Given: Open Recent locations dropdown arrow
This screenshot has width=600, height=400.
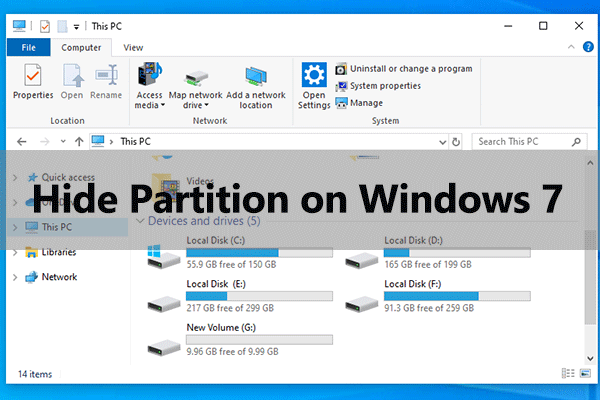Looking at the screenshot, I should point(63,142).
